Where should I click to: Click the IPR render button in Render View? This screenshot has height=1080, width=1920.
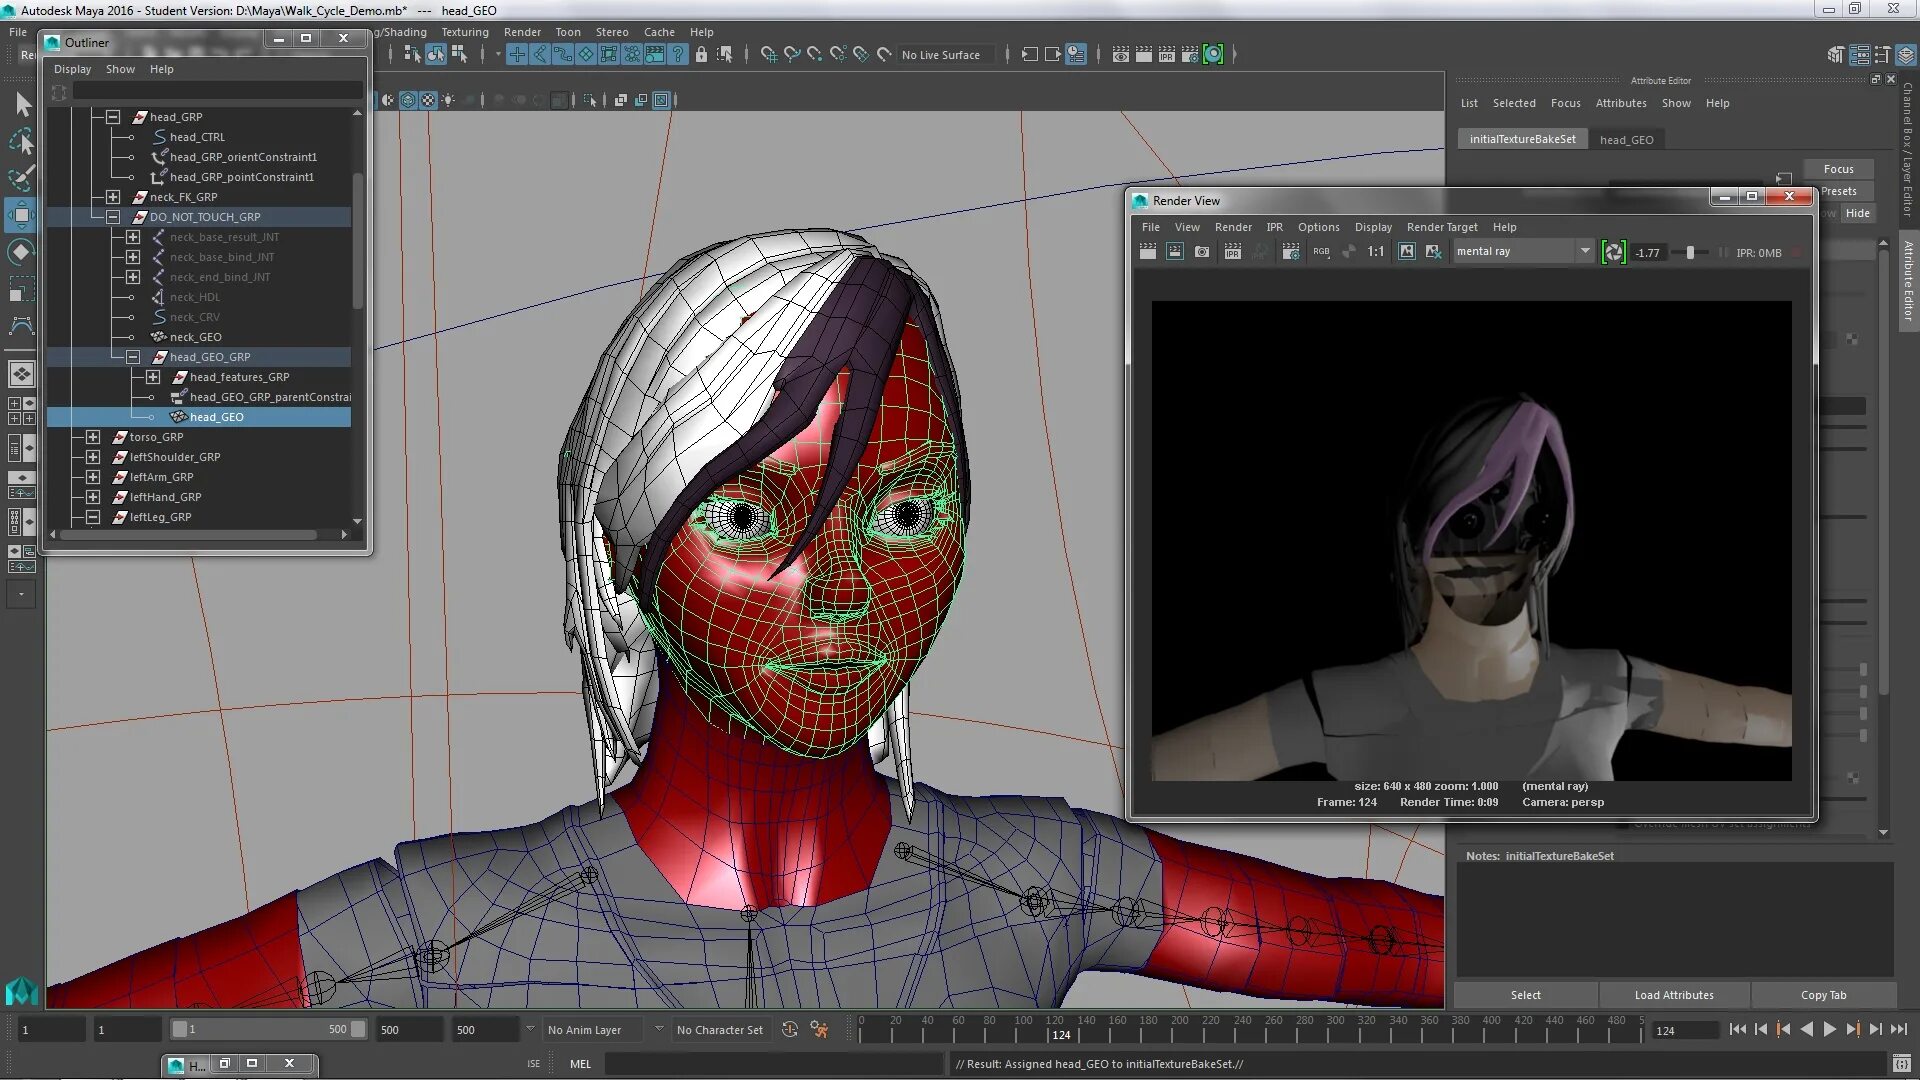coord(1232,252)
